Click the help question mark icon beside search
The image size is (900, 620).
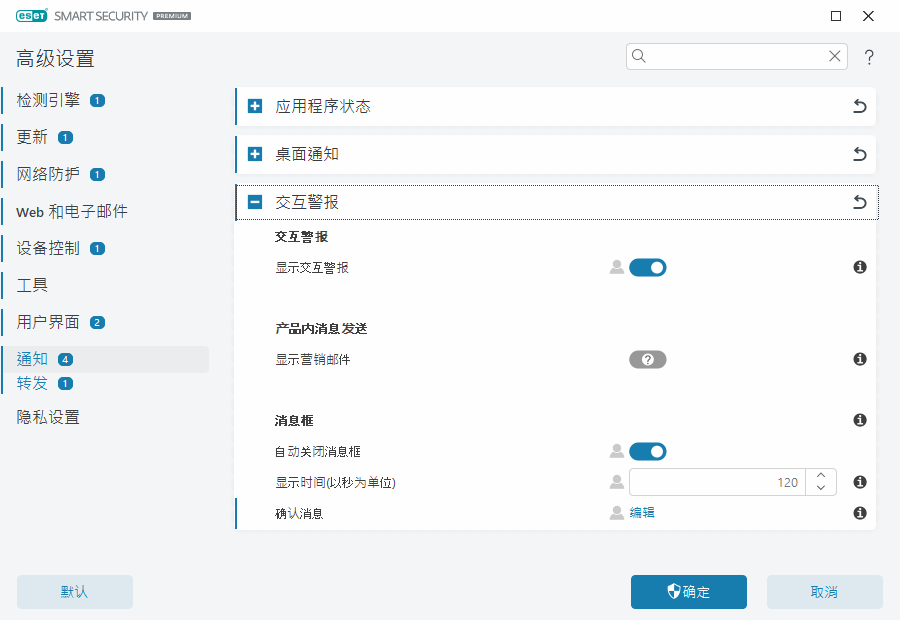pyautogui.click(x=869, y=57)
